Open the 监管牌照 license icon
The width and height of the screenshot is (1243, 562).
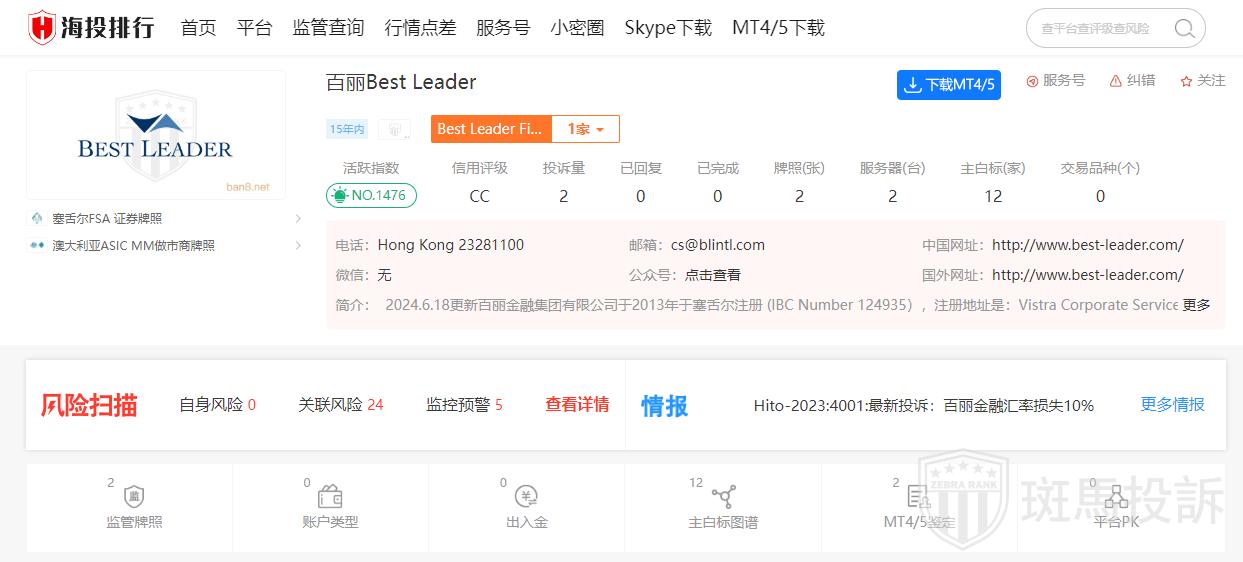pos(134,497)
